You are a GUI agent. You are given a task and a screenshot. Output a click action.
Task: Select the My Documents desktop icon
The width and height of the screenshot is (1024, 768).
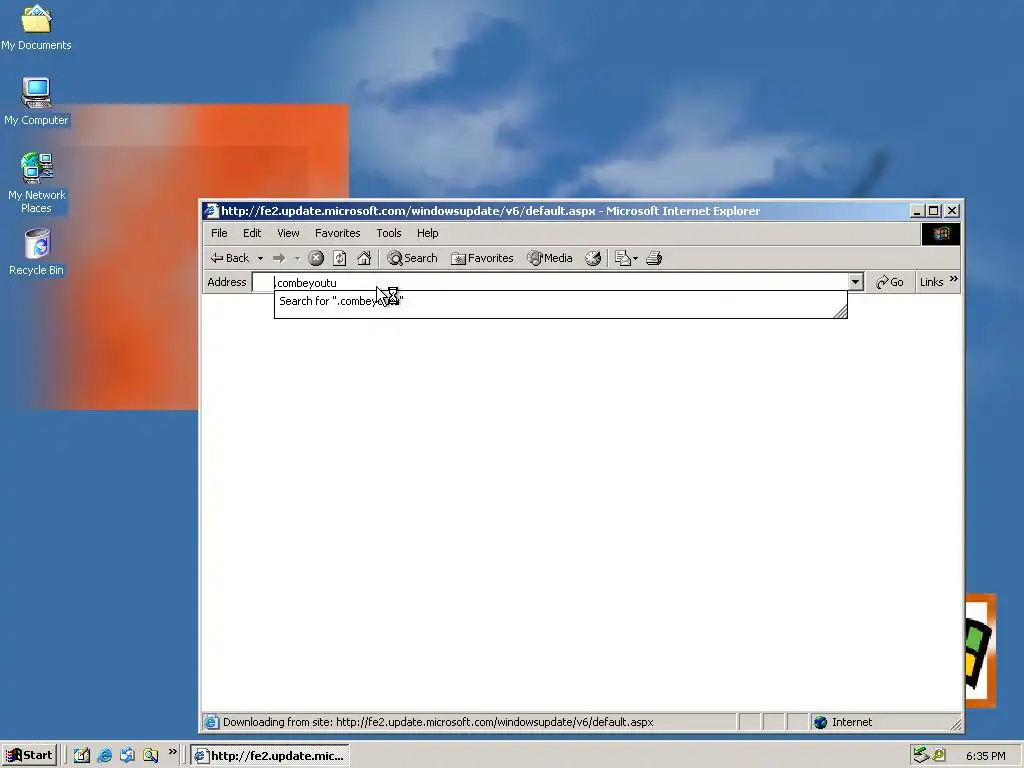36,27
